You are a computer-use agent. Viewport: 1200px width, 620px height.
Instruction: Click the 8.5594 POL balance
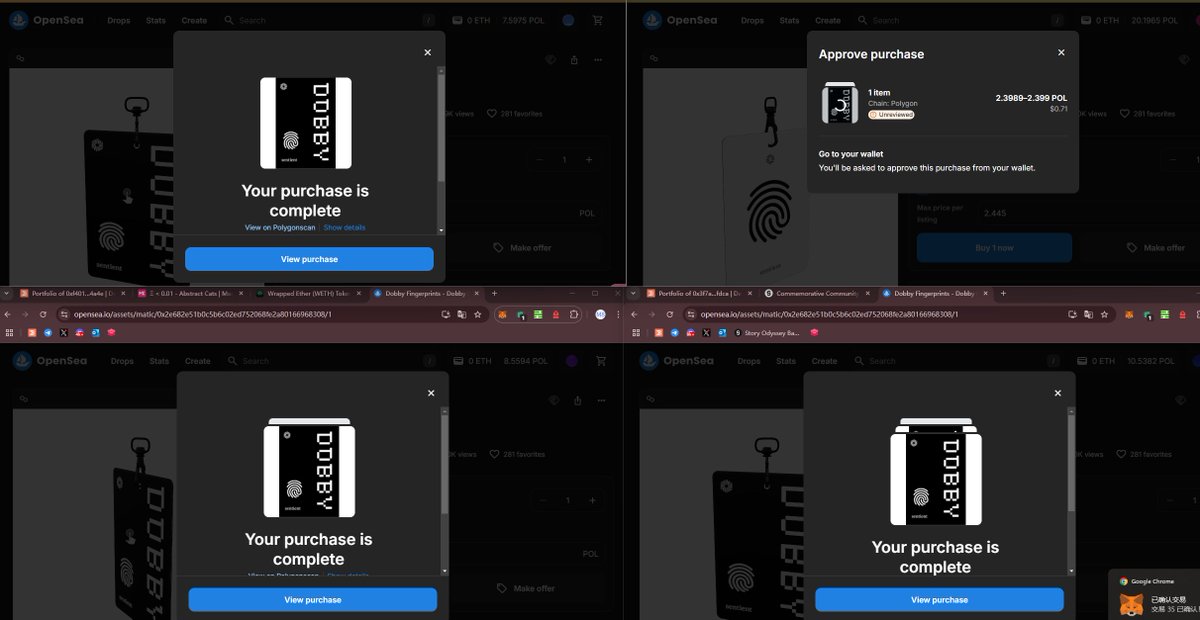pyautogui.click(x=526, y=361)
